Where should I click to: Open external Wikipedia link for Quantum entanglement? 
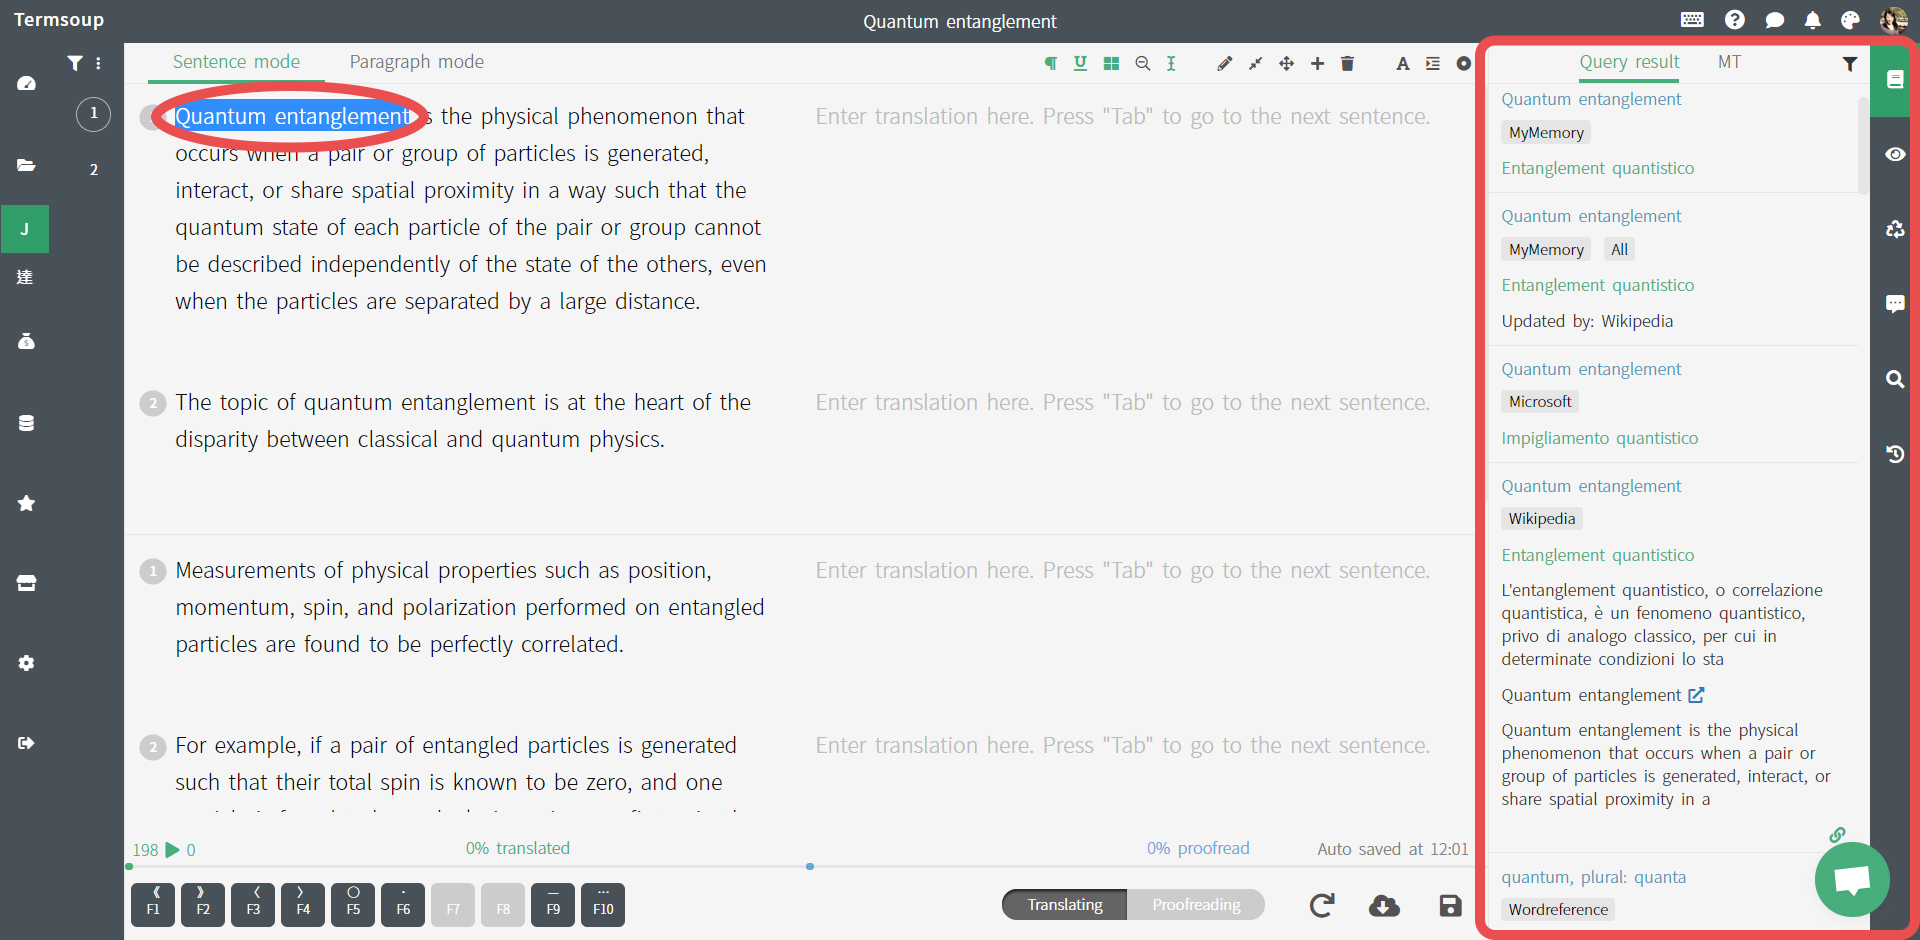point(1696,695)
